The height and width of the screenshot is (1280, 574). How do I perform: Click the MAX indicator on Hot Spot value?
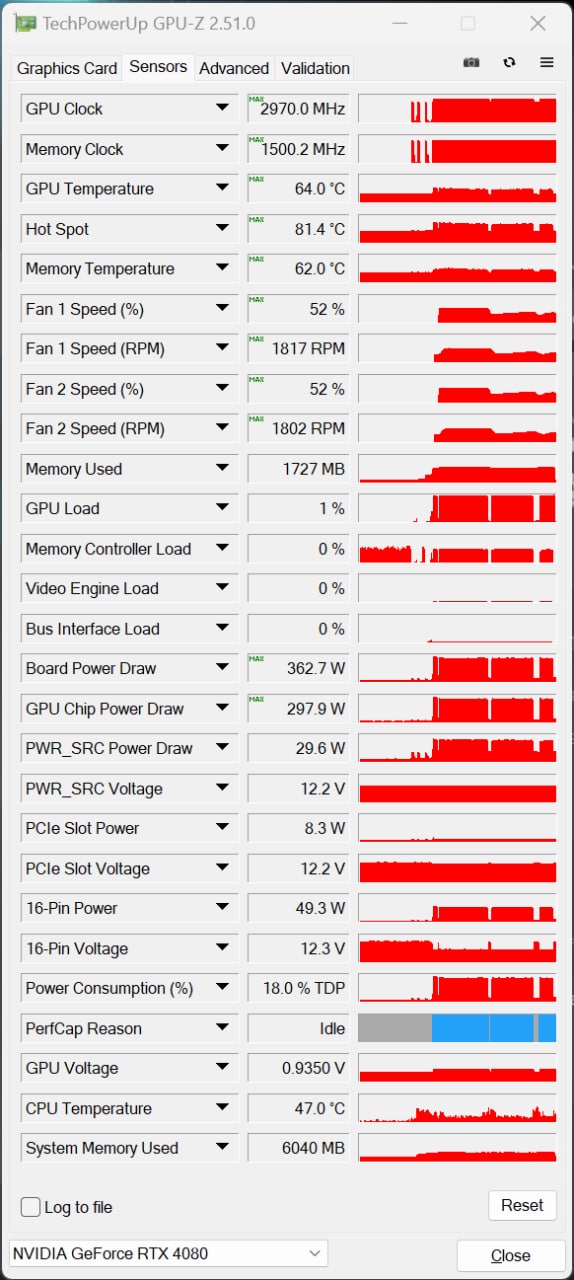pyautogui.click(x=256, y=218)
